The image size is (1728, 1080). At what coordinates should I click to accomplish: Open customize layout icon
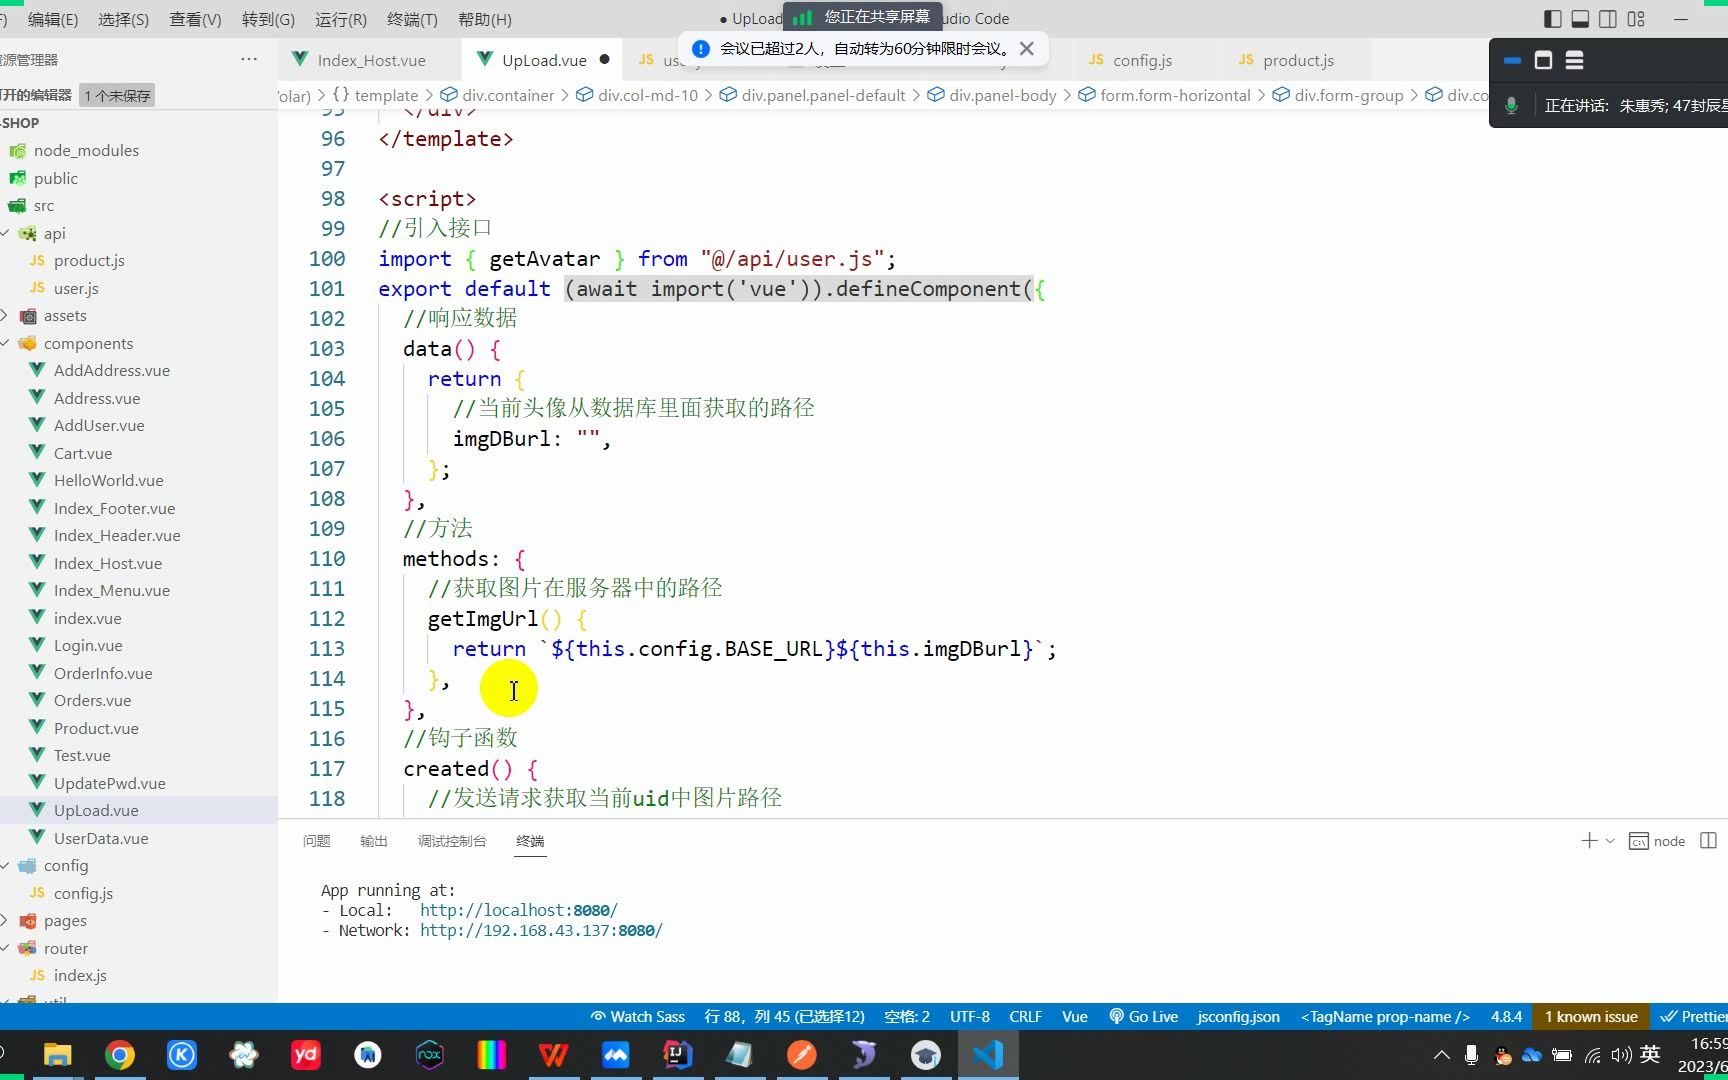1636,19
